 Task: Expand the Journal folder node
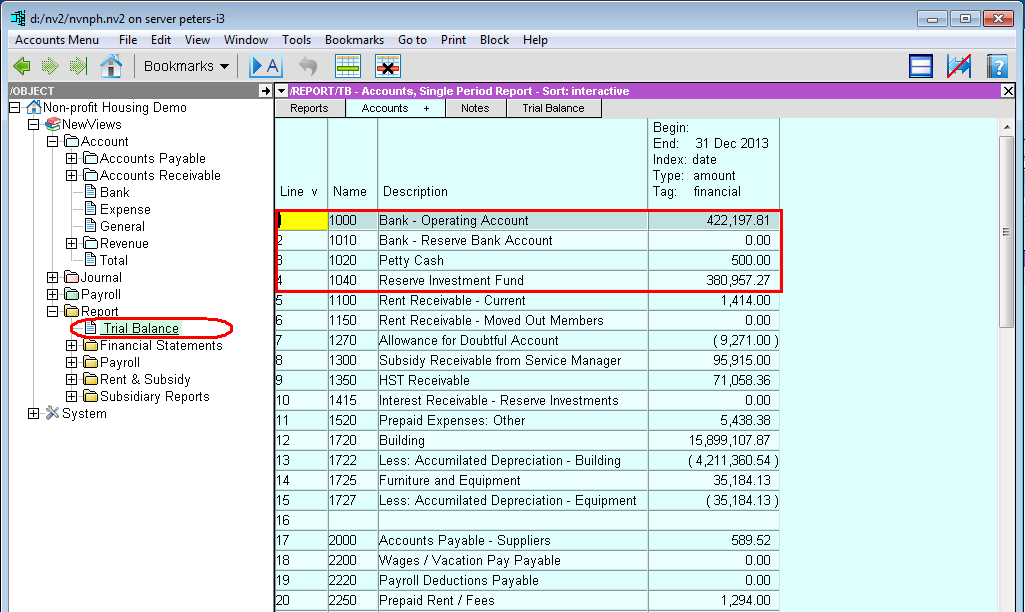(x=52, y=277)
